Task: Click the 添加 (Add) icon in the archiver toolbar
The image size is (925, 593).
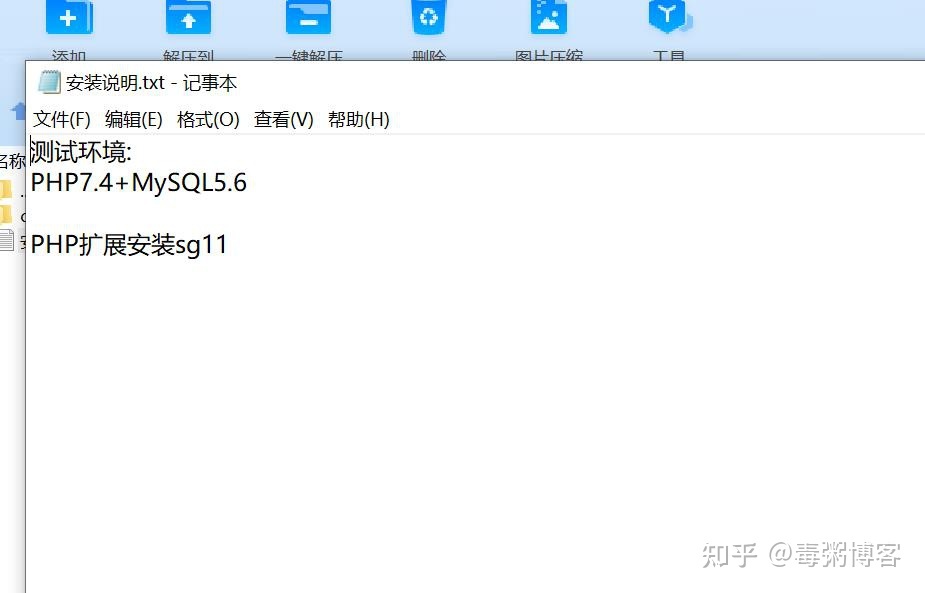Action: coord(69,17)
